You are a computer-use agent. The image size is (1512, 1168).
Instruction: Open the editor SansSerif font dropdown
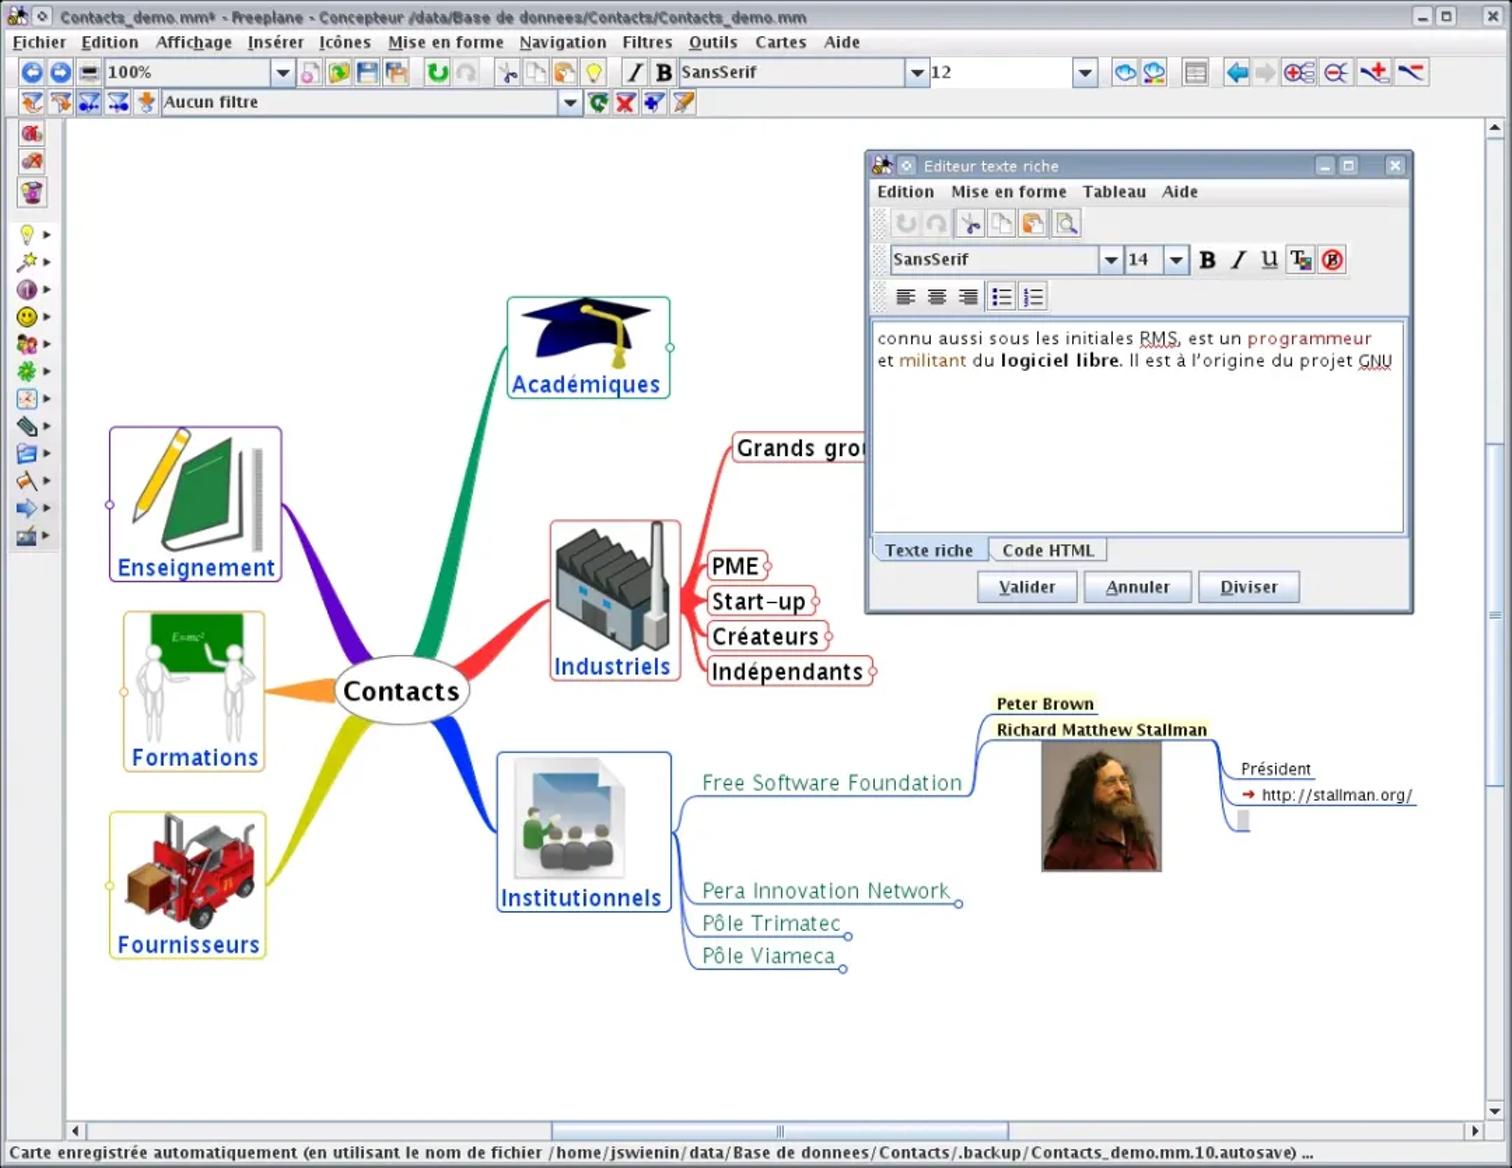(x=1110, y=260)
